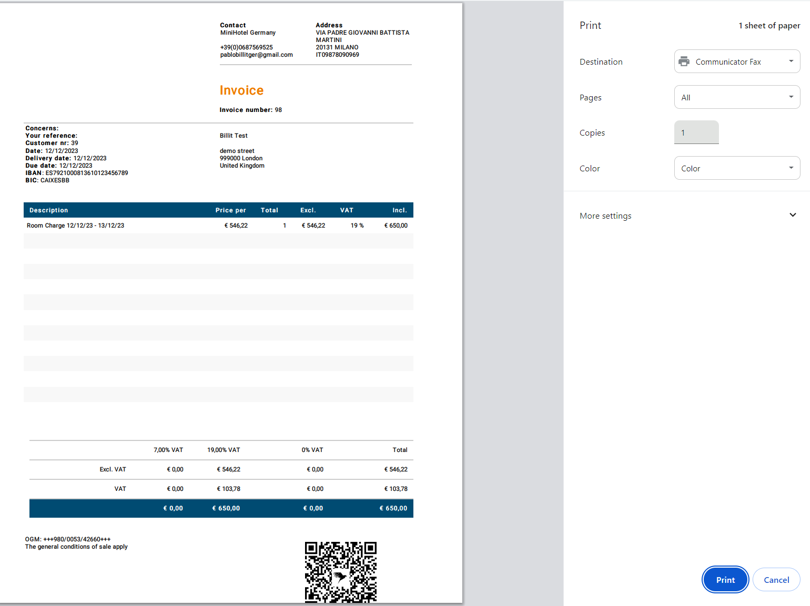810x606 pixels.
Task: Open the Pages dropdown set to All
Action: tap(737, 97)
